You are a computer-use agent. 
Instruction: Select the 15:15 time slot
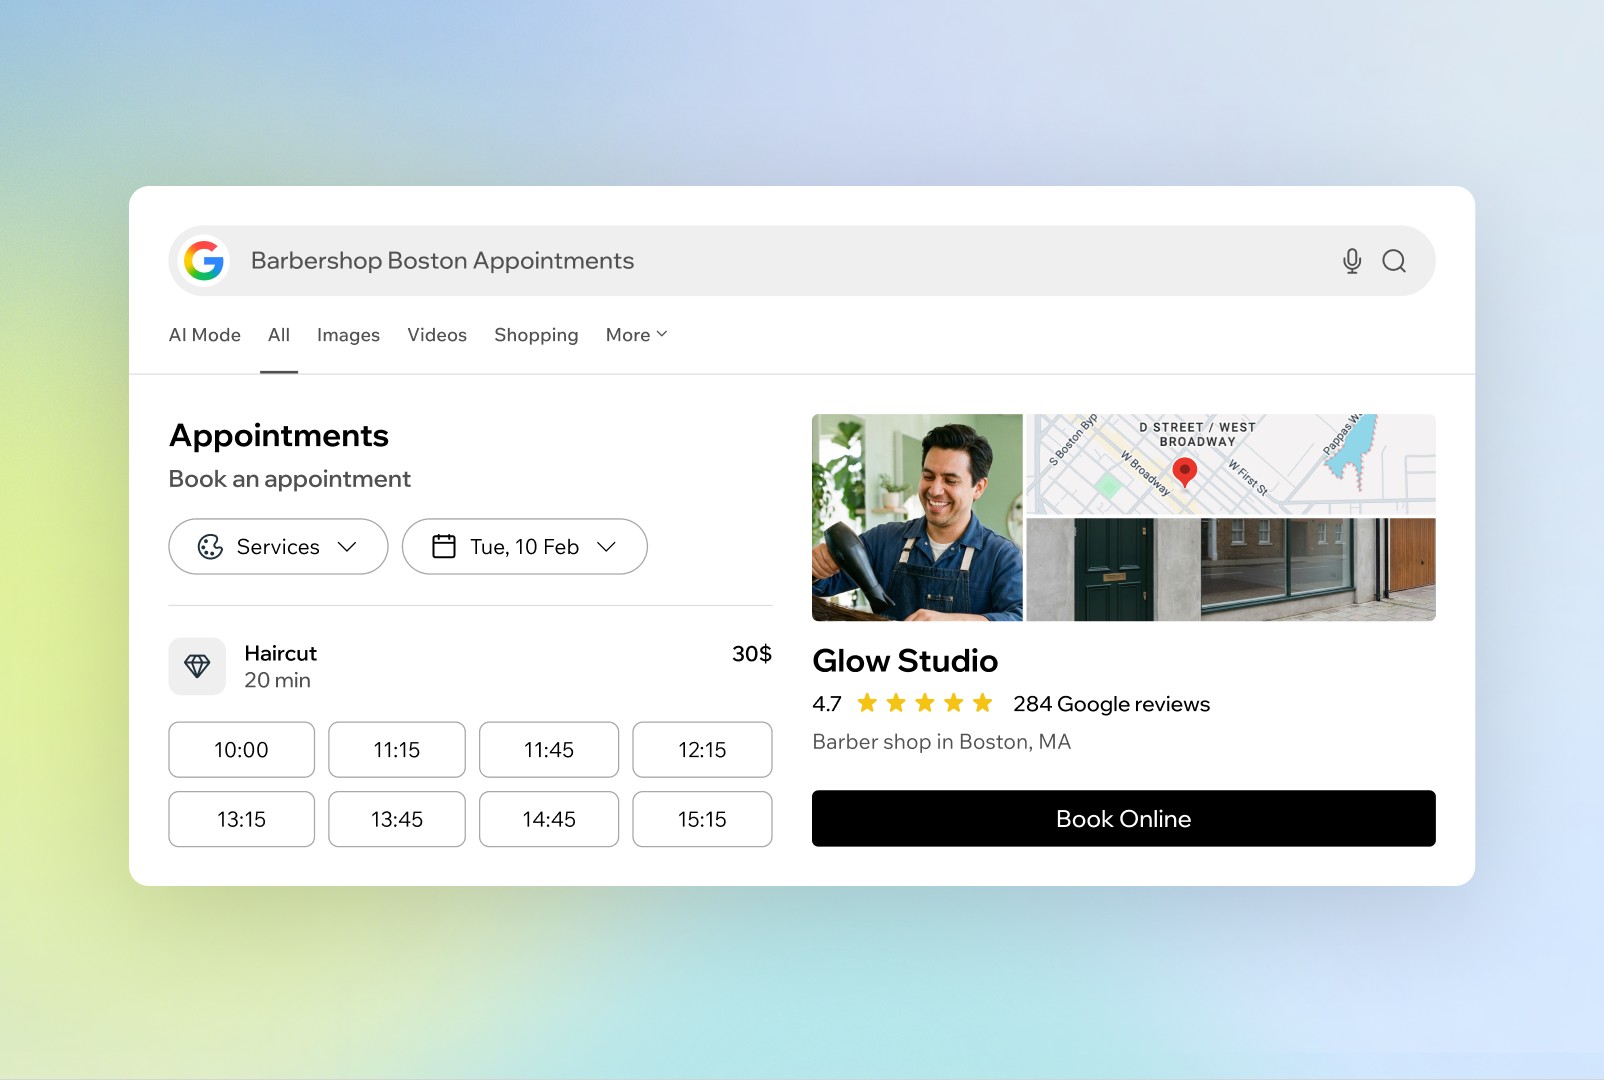tap(702, 819)
